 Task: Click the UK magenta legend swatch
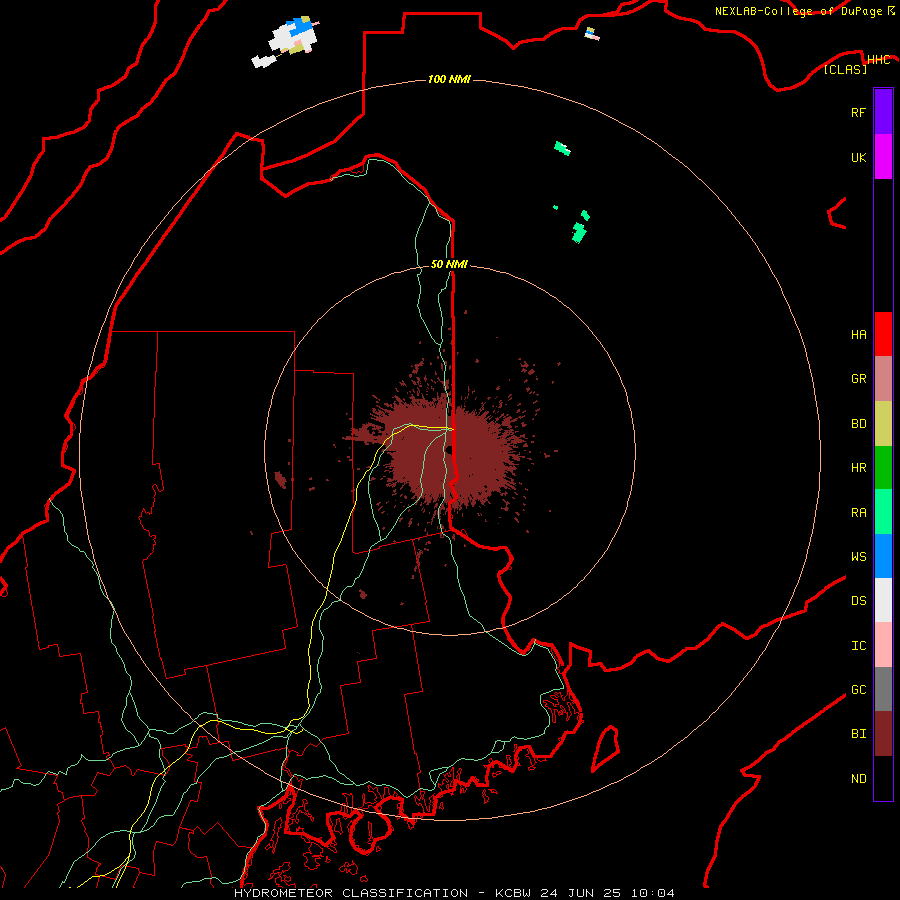pos(883,157)
